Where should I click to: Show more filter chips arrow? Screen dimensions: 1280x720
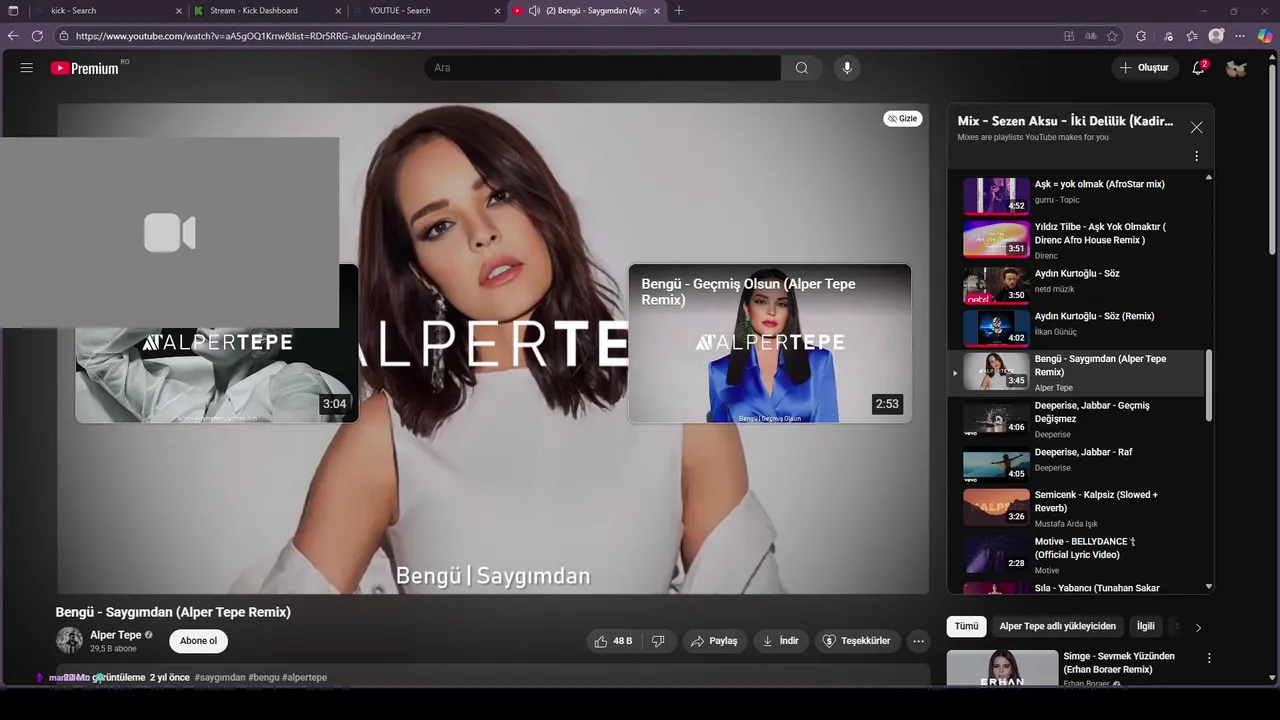[x=1198, y=627]
